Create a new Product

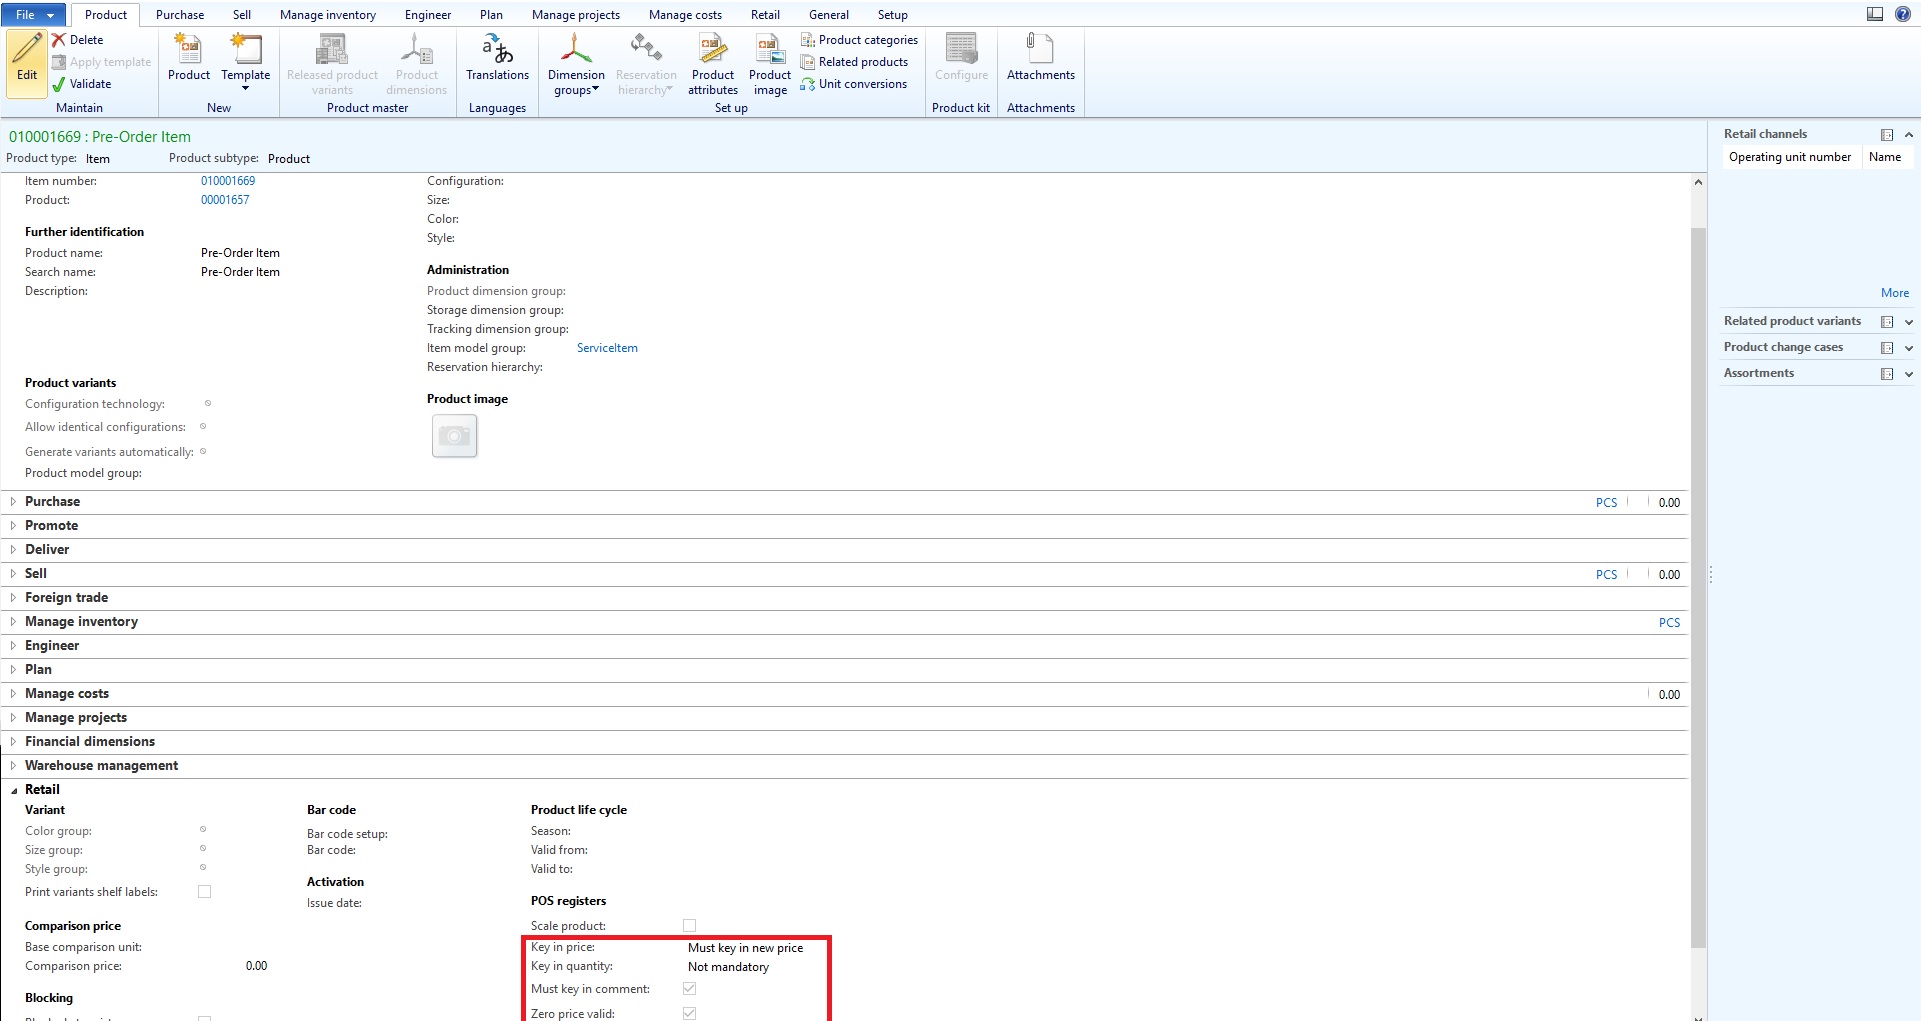click(189, 58)
